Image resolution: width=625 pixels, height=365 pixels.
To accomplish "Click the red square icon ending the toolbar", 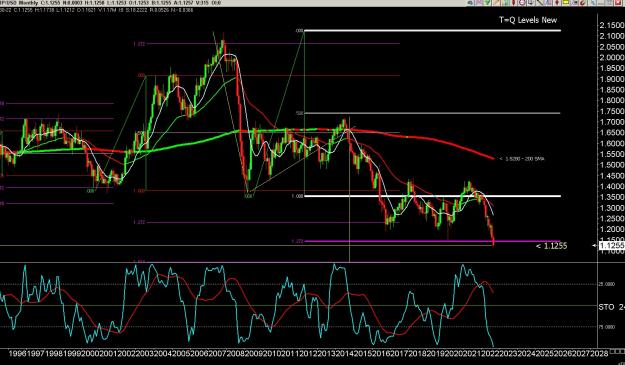I will [618, 2].
